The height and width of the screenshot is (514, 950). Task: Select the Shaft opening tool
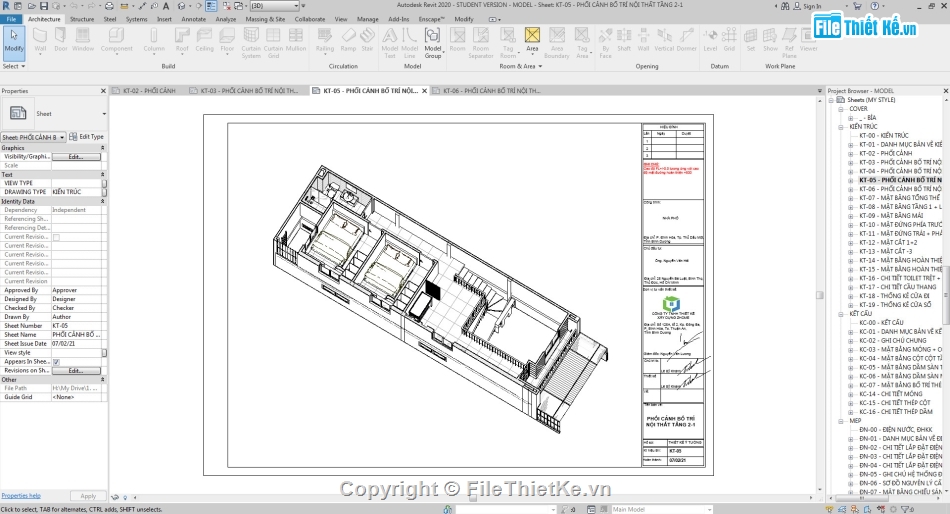pyautogui.click(x=623, y=40)
